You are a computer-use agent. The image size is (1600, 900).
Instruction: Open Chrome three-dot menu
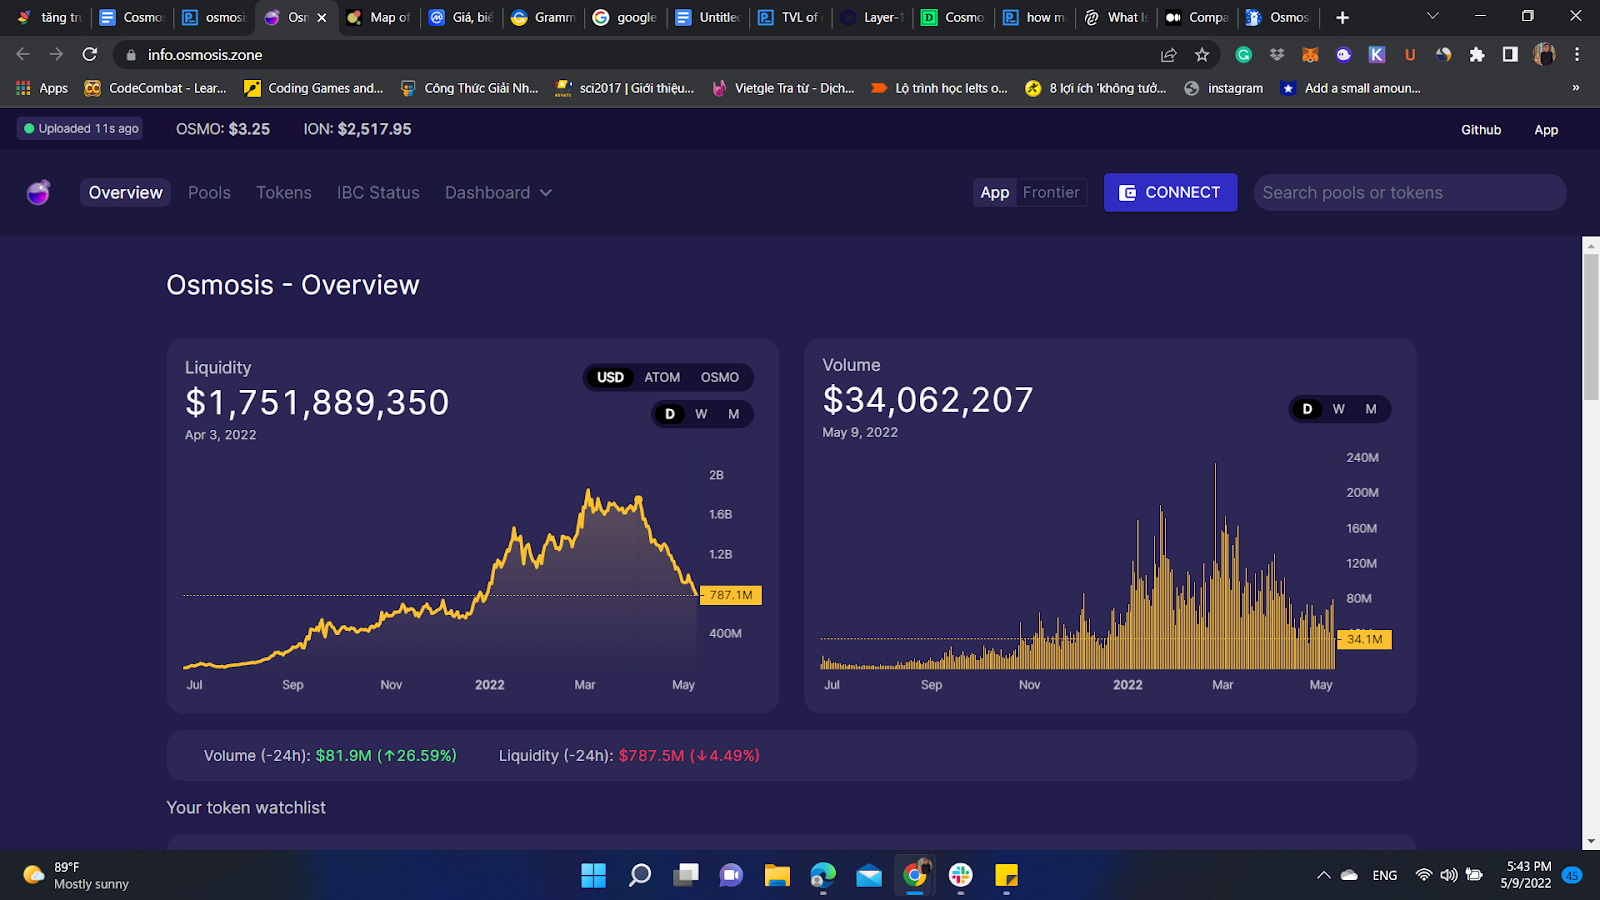click(x=1577, y=55)
